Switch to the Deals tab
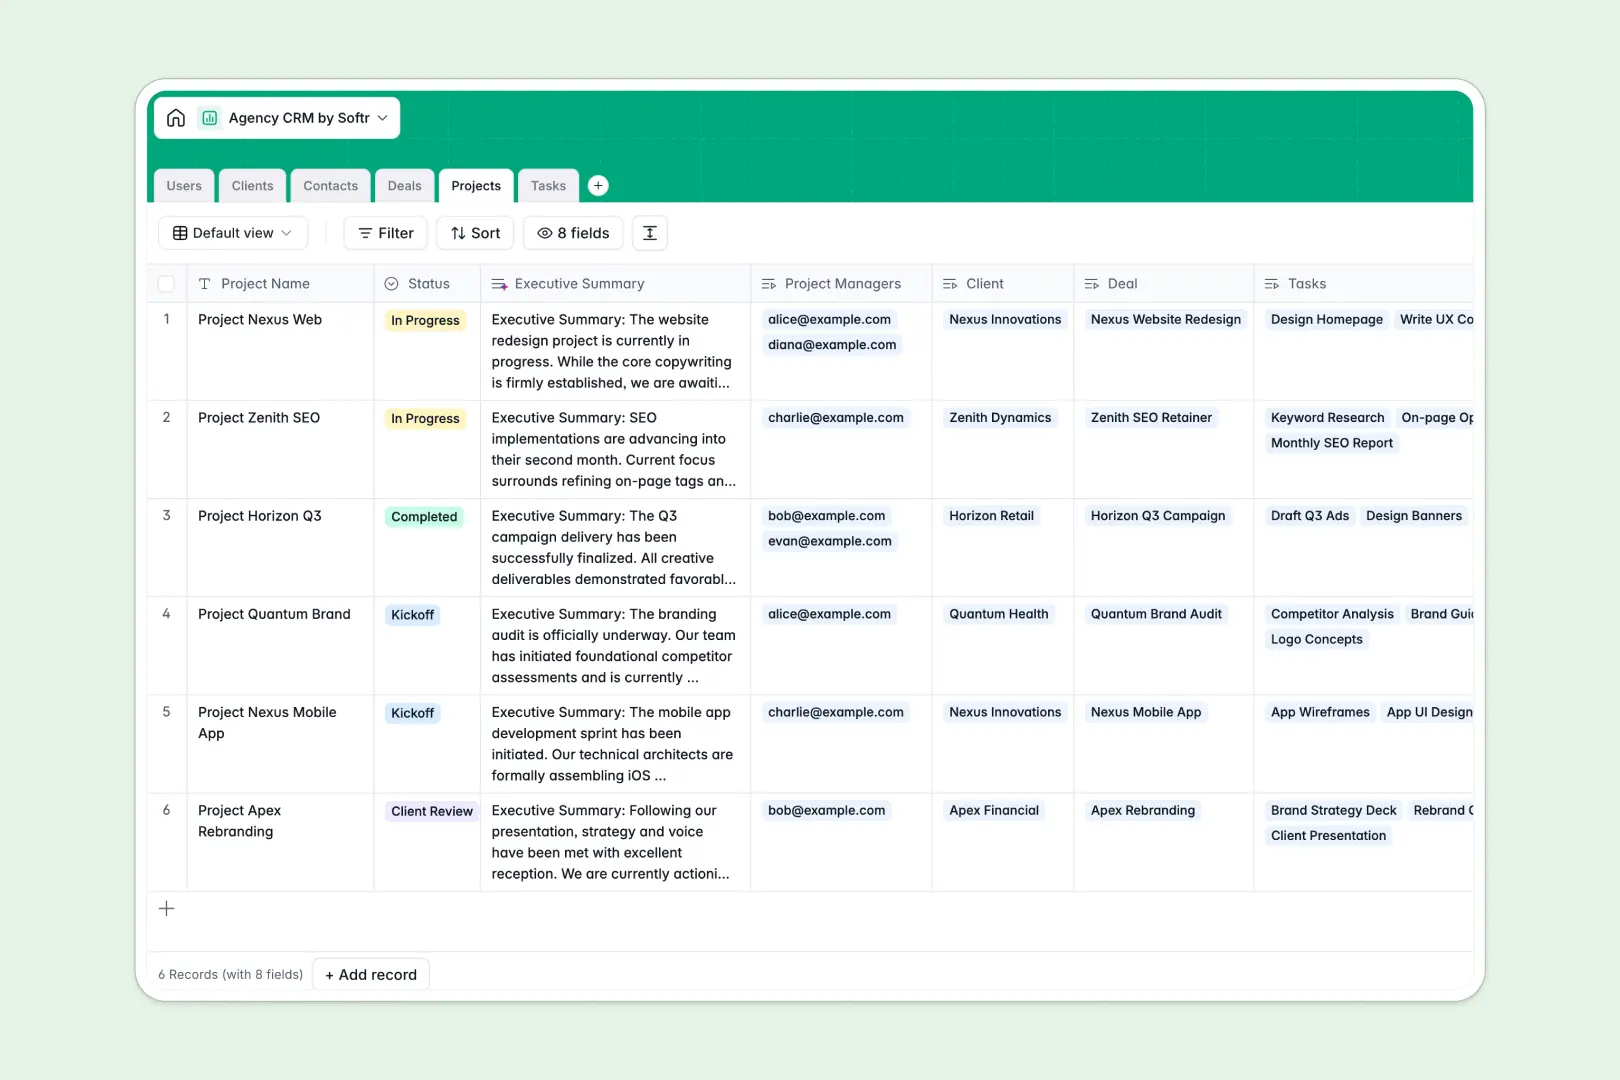This screenshot has height=1080, width=1620. (x=404, y=185)
